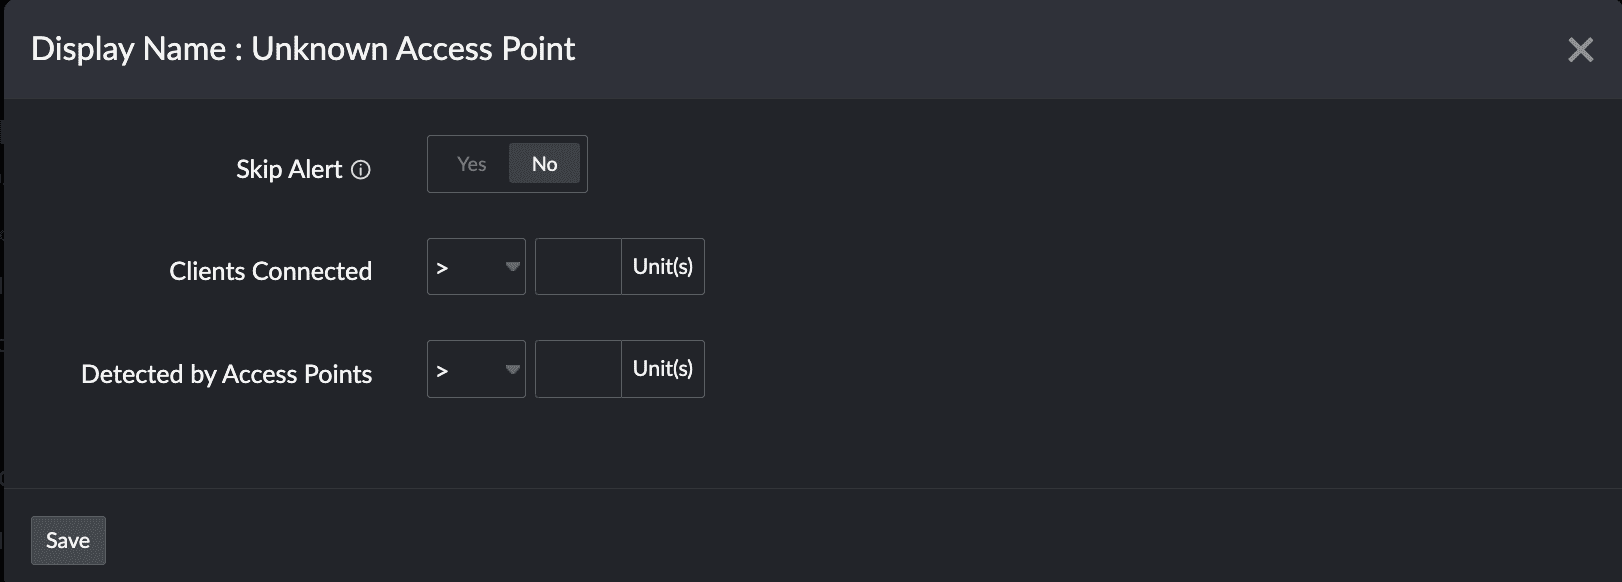This screenshot has width=1622, height=582.
Task: Click the Clients Connected dropdown arrow
Action: point(512,267)
